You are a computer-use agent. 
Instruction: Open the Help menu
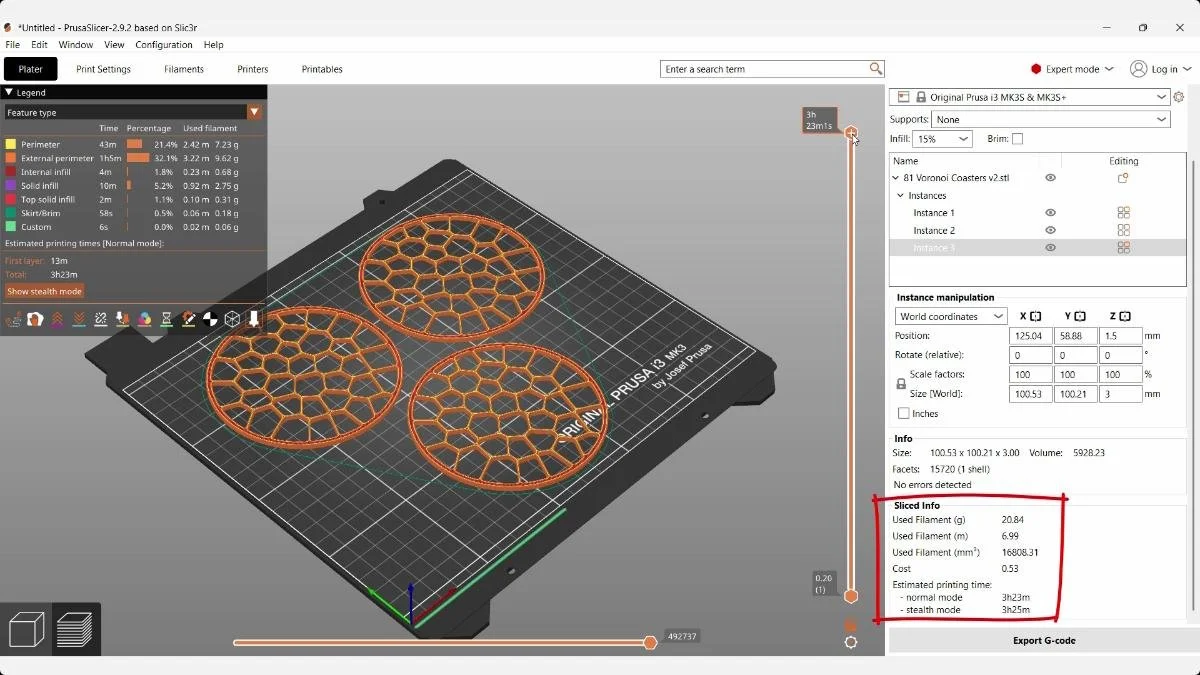coord(213,45)
